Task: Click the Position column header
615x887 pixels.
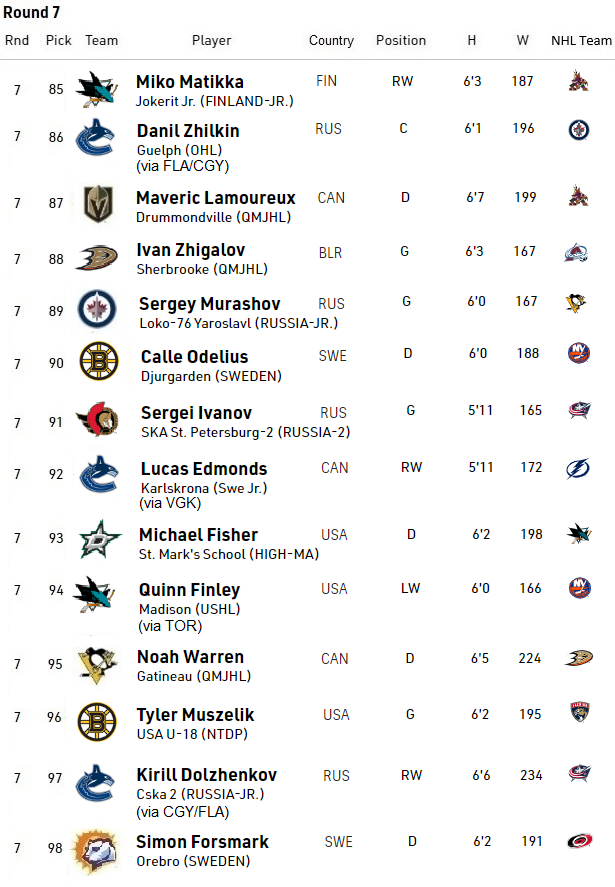Action: coord(401,41)
